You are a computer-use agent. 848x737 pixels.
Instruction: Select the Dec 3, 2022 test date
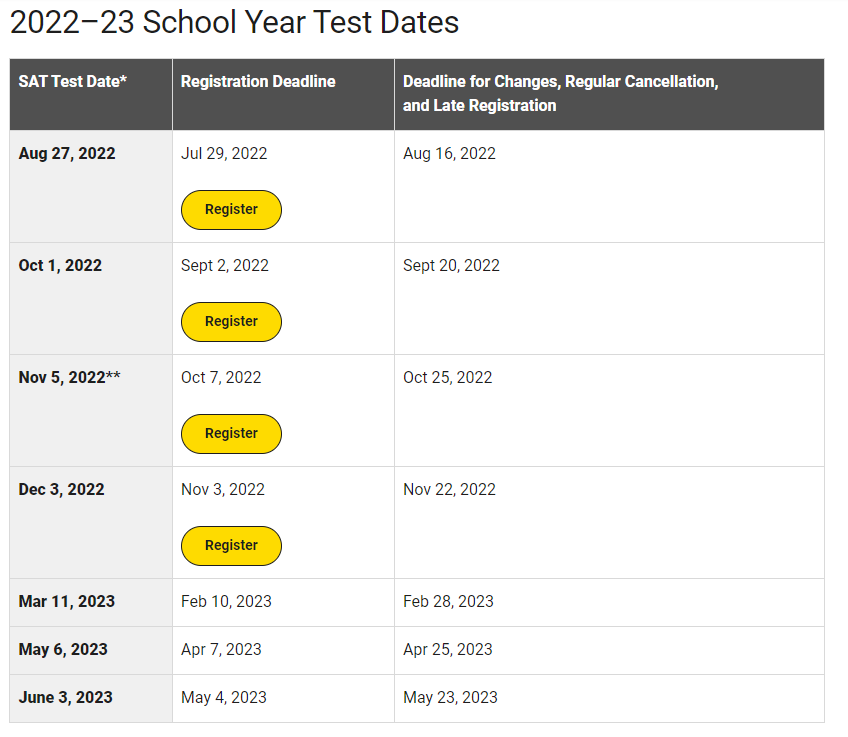click(x=61, y=490)
